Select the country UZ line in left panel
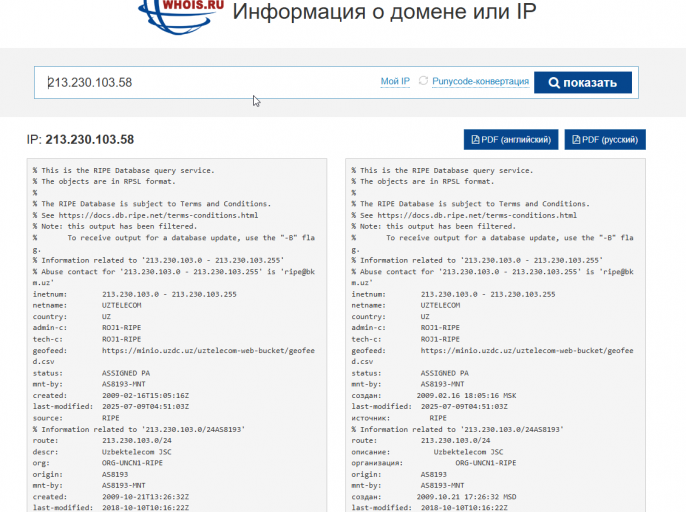The width and height of the screenshot is (686, 512). coord(72,316)
